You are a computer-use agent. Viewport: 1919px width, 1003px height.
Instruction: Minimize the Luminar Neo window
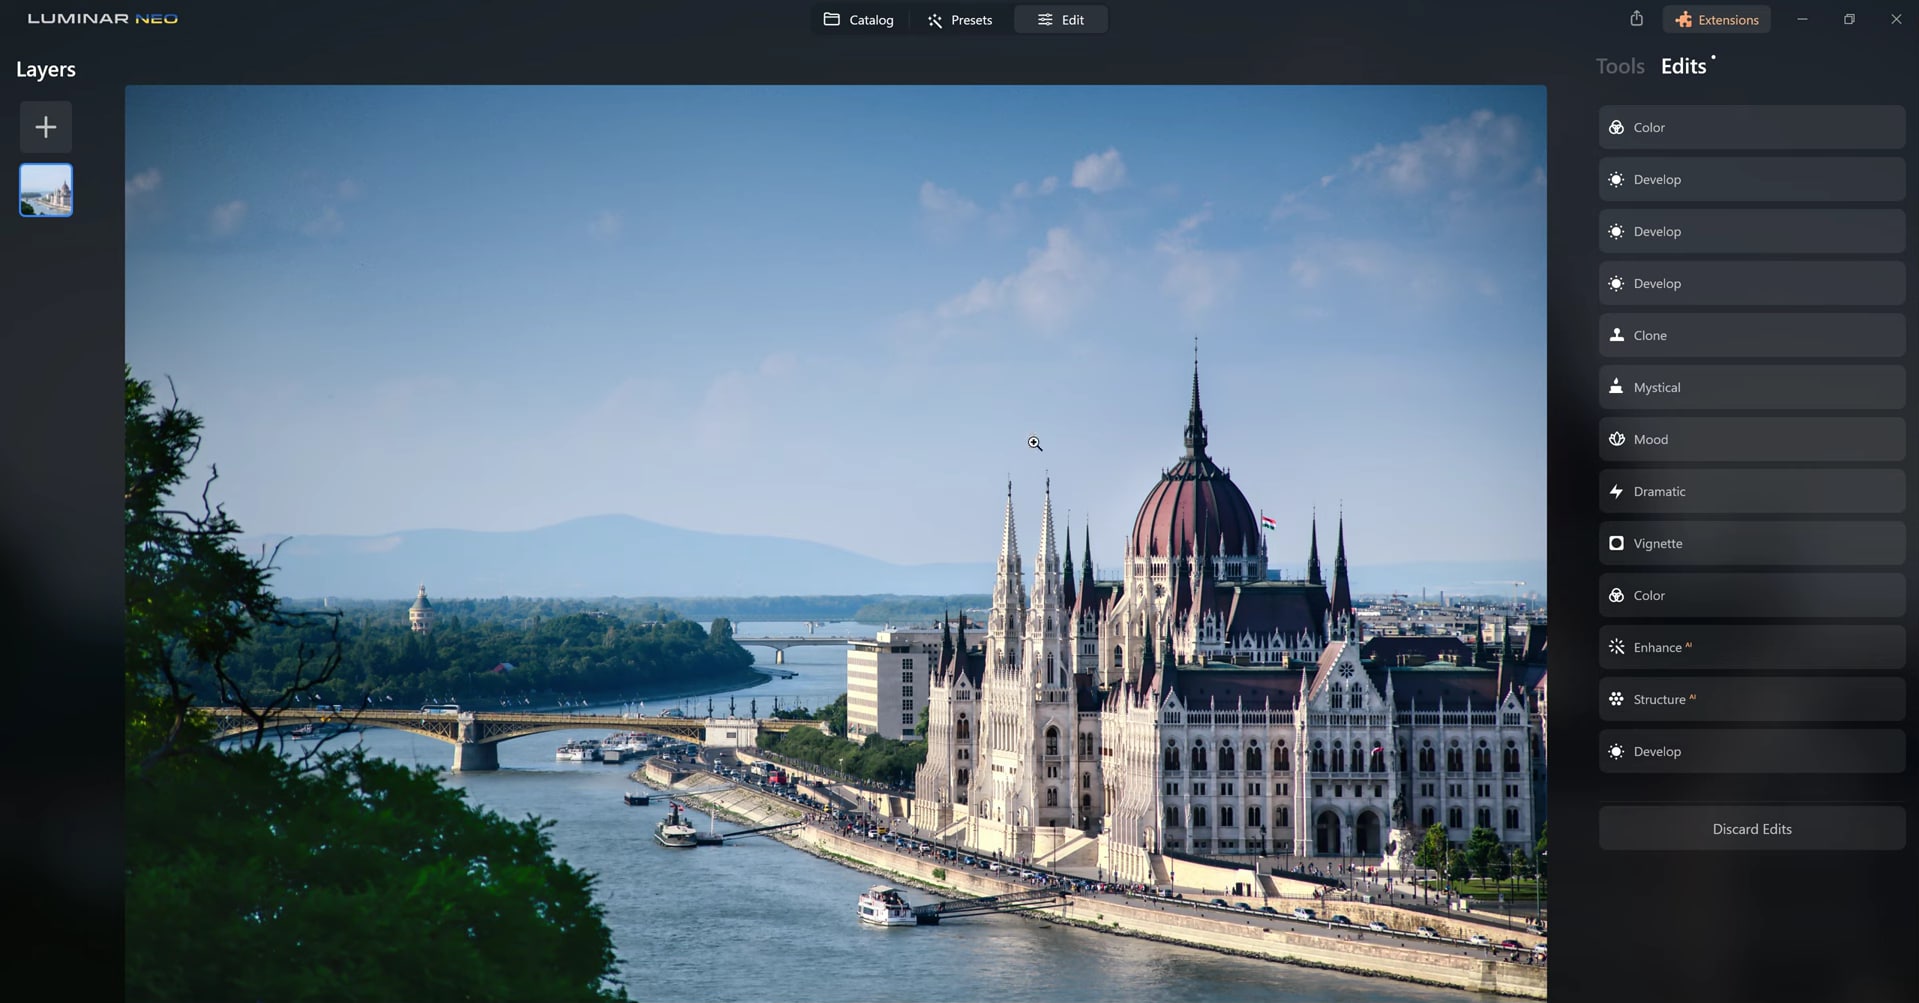(1802, 19)
